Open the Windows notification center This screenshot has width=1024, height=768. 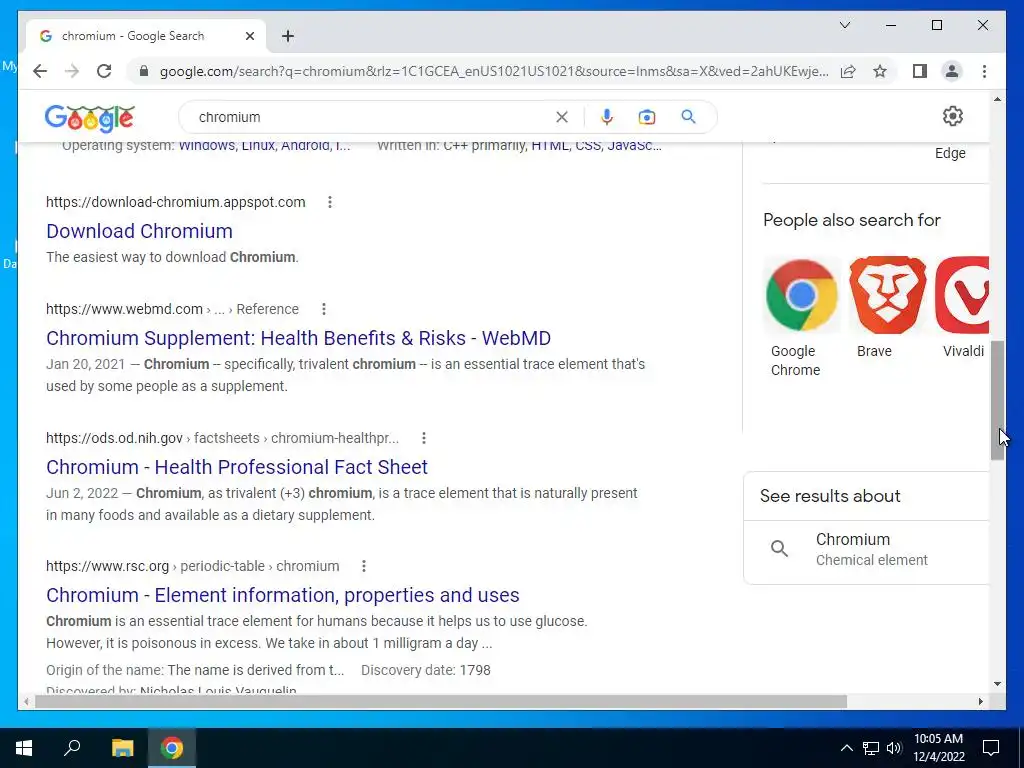991,748
